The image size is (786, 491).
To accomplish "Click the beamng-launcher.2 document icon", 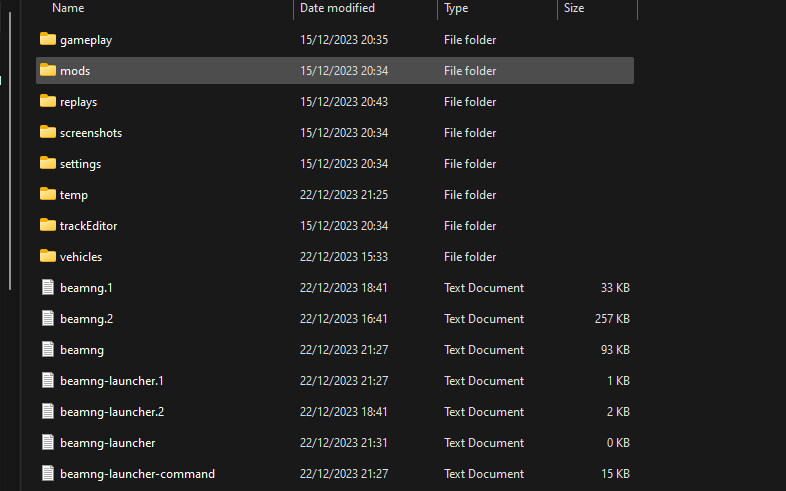I will click(48, 412).
